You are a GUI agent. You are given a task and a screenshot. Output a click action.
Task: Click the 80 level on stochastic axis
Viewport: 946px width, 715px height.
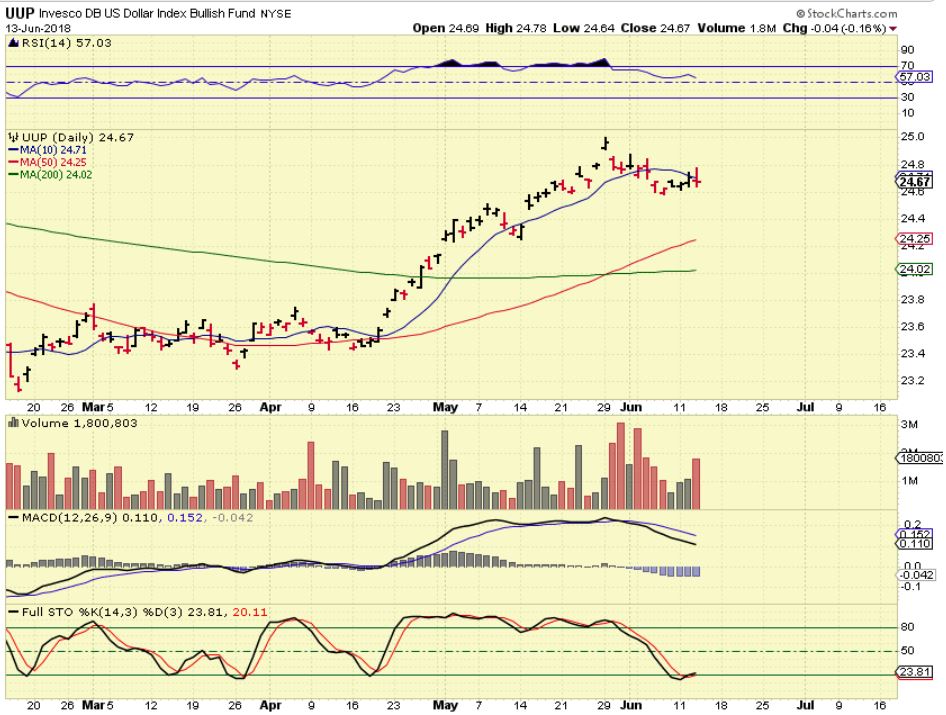pos(907,627)
